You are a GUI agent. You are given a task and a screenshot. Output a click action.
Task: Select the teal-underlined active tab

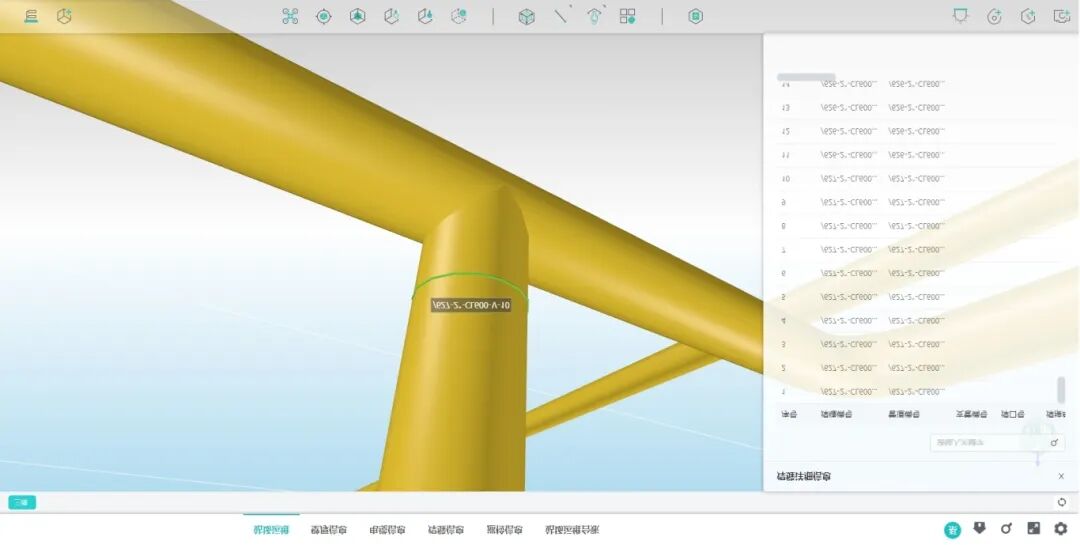271,530
